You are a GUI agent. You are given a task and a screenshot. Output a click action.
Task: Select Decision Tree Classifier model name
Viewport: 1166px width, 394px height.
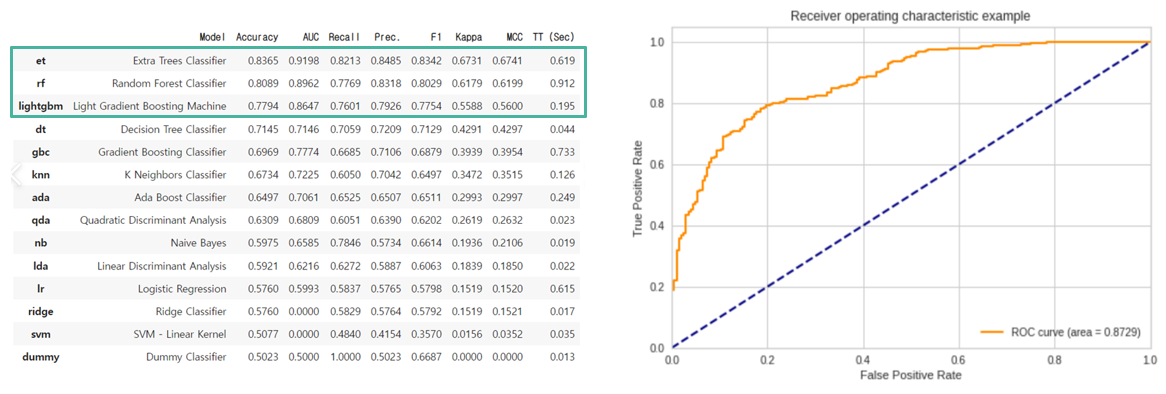point(173,129)
